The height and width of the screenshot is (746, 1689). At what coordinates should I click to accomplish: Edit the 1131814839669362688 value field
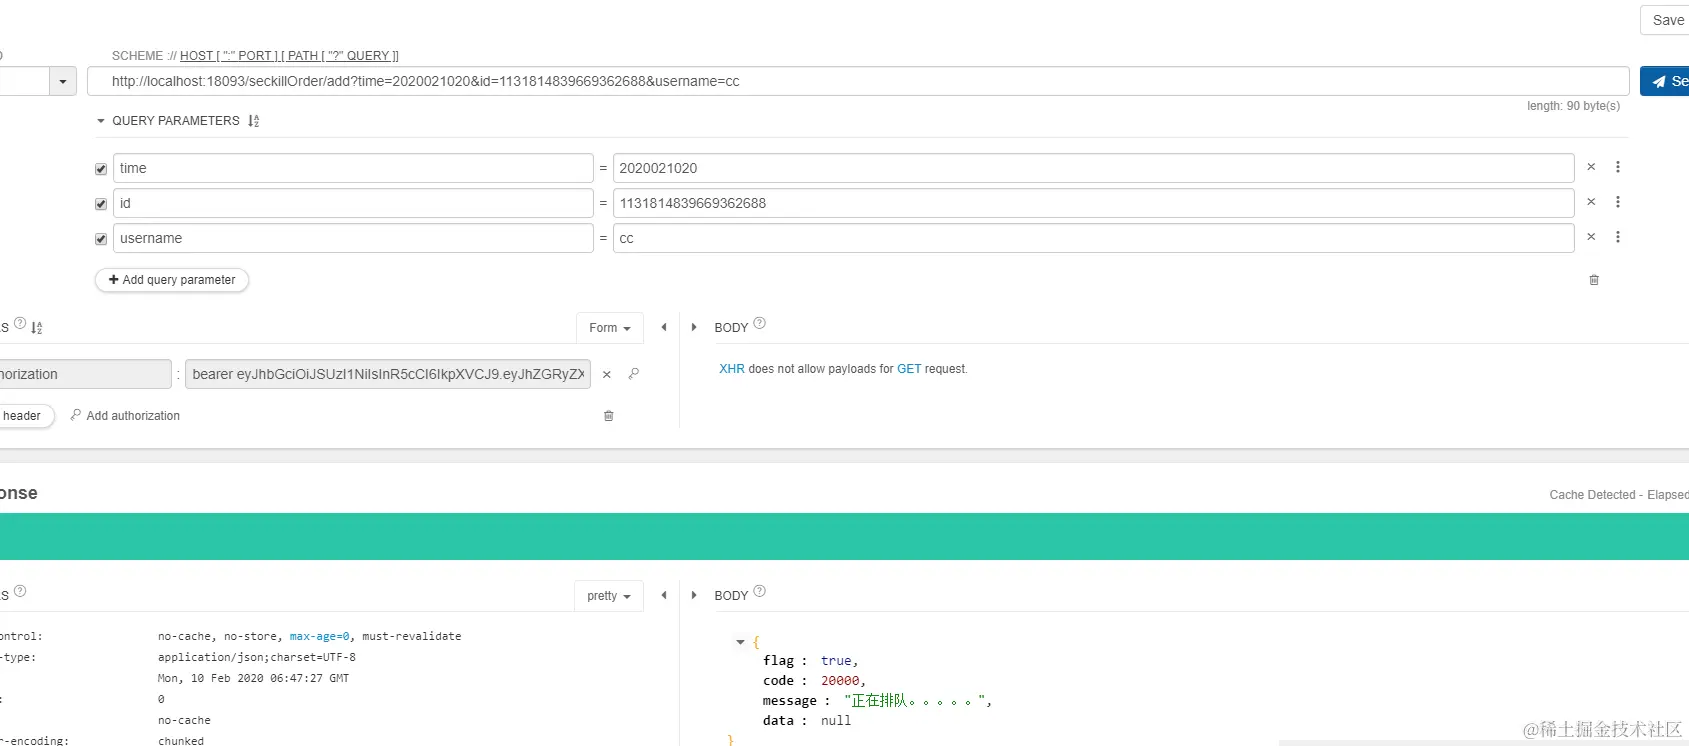pos(1094,203)
